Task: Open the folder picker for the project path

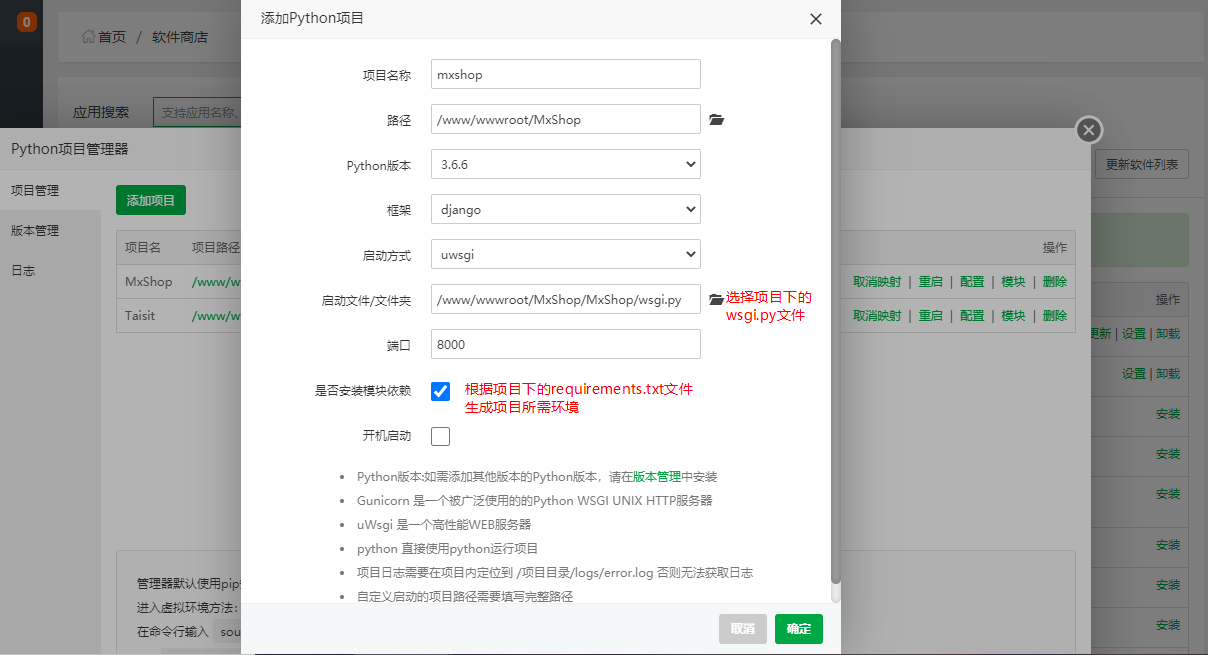Action: pyautogui.click(x=716, y=119)
